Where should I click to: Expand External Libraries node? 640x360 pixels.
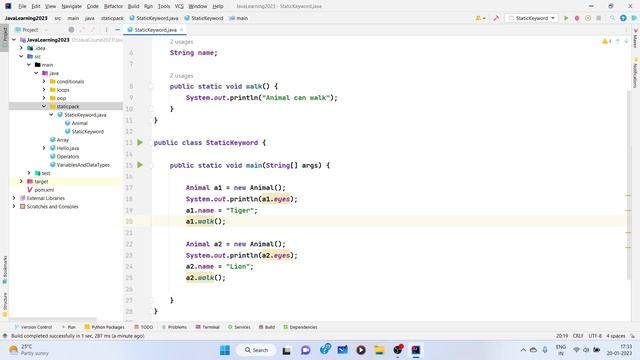(14, 198)
